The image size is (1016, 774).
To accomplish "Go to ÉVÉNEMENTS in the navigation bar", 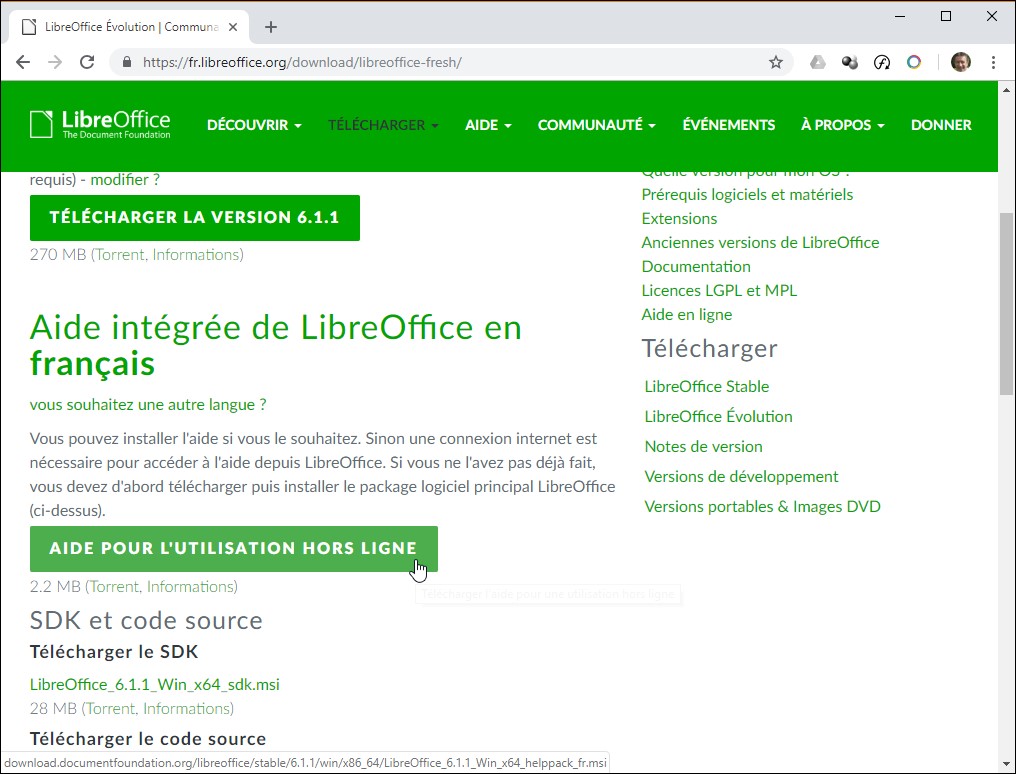I will [728, 125].
